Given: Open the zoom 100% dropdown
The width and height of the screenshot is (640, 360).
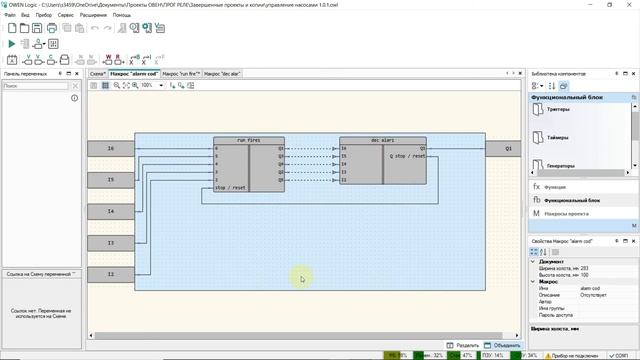Looking at the screenshot, I should [161, 85].
